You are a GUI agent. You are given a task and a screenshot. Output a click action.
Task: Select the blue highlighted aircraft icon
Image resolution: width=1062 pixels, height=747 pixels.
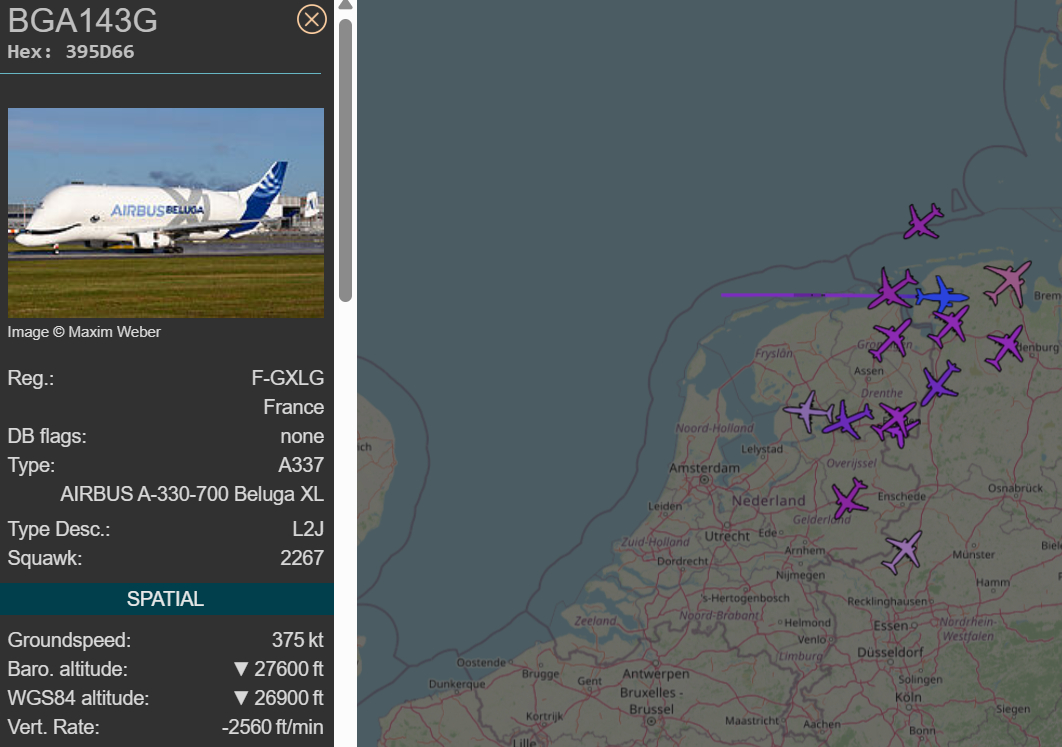point(942,296)
